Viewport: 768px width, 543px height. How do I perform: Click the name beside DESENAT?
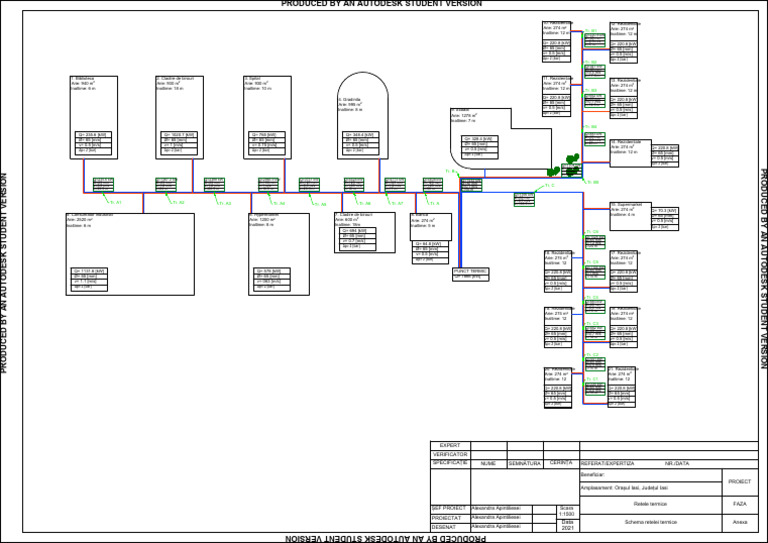coord(496,526)
